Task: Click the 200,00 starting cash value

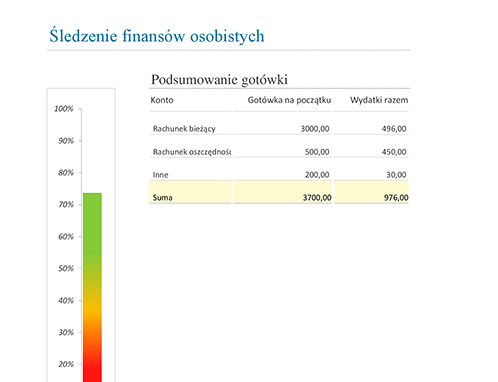Action: click(317, 175)
